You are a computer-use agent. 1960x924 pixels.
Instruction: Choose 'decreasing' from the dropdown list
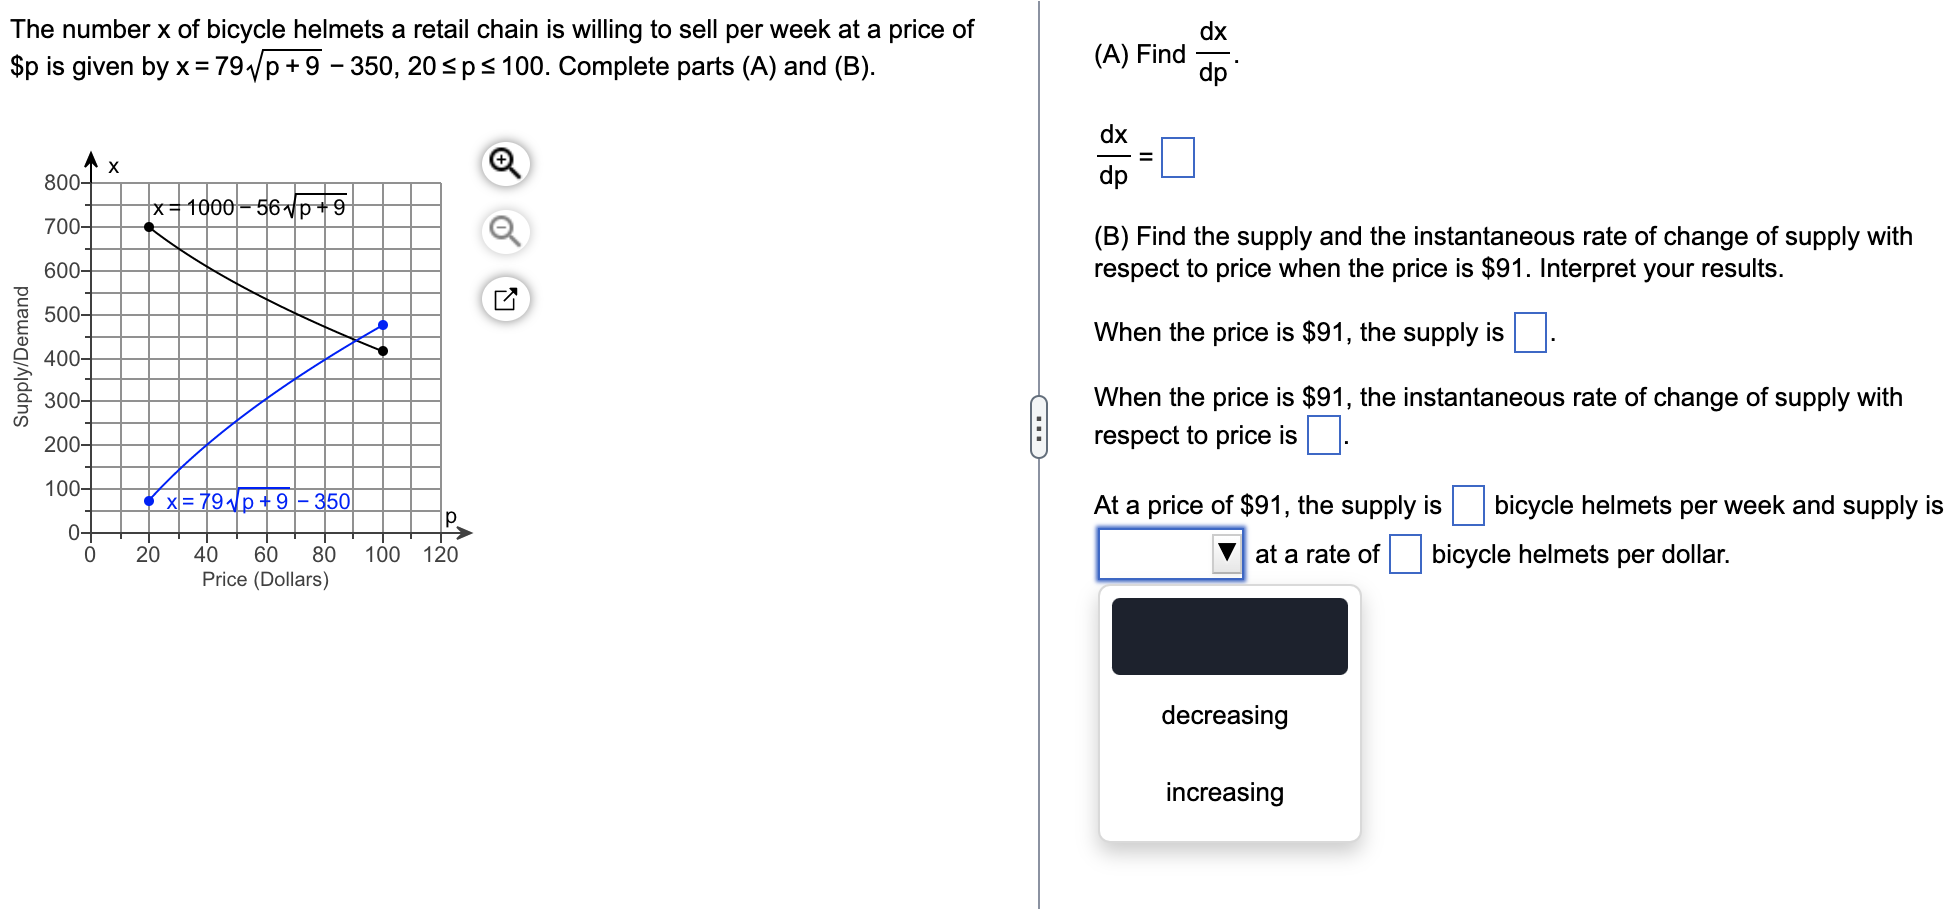[1224, 715]
